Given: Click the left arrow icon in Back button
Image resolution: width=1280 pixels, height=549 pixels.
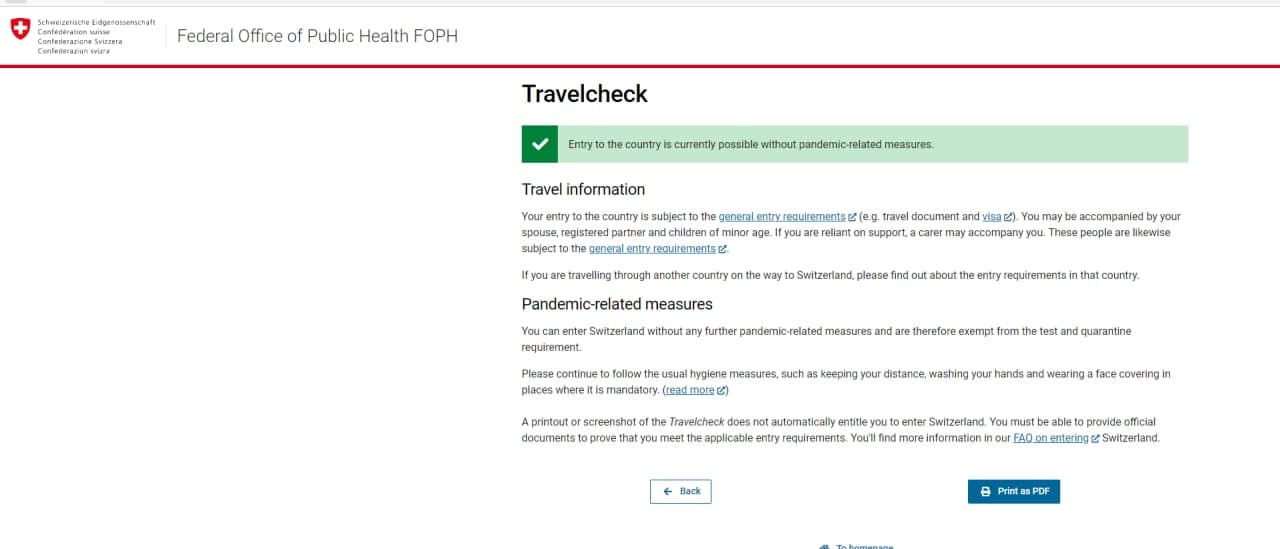Looking at the screenshot, I should coord(667,492).
